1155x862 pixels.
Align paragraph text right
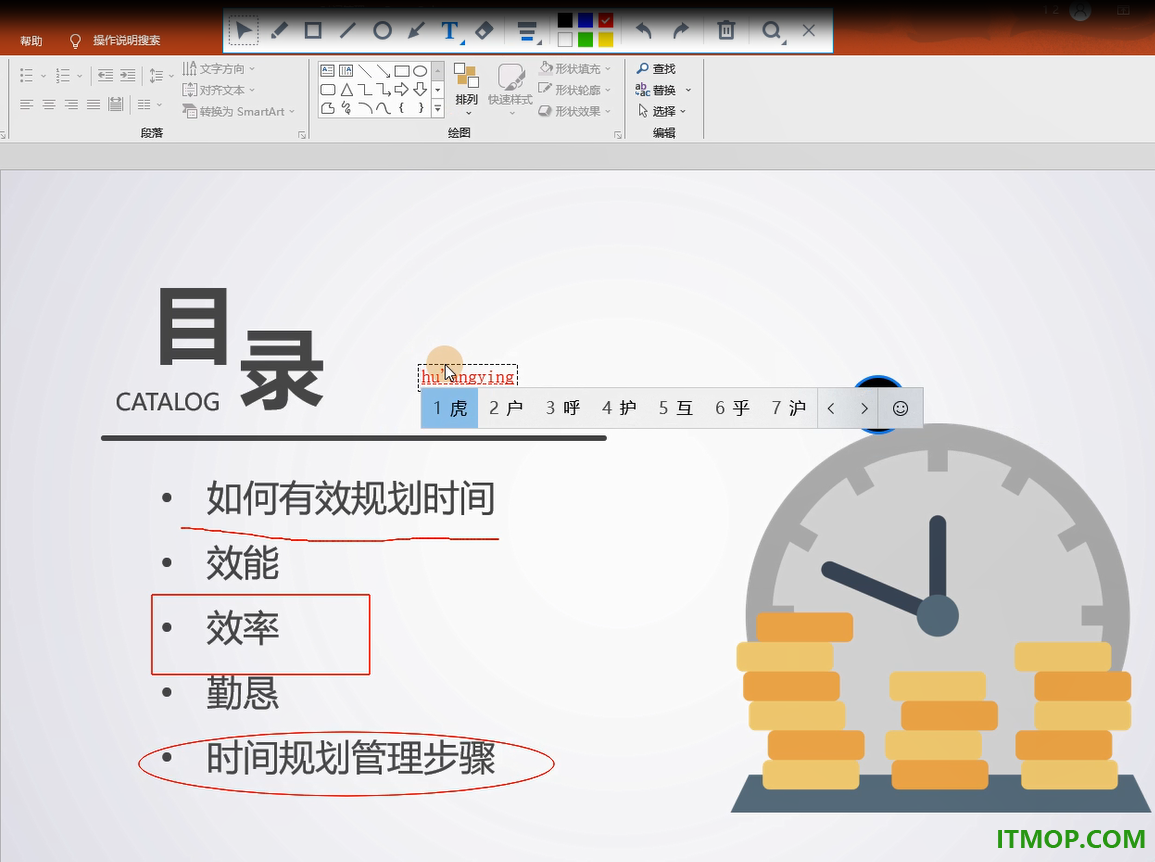coord(71,105)
